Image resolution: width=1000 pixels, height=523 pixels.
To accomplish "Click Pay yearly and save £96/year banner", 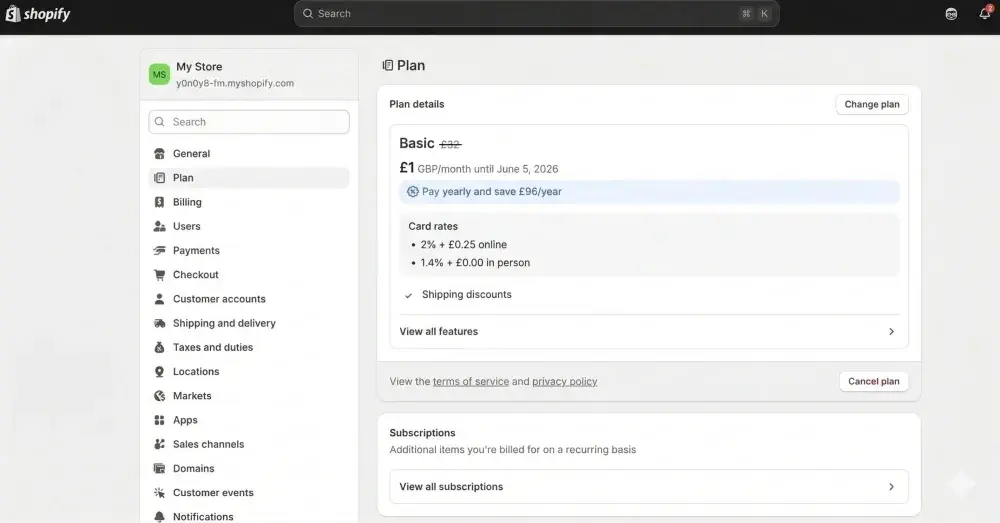I will pos(649,191).
